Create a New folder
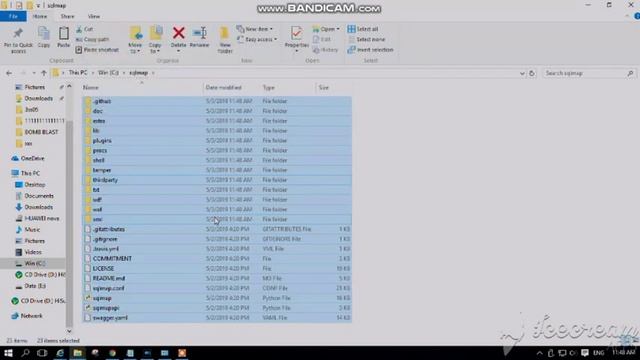The height and width of the screenshot is (360, 640). pos(224,40)
